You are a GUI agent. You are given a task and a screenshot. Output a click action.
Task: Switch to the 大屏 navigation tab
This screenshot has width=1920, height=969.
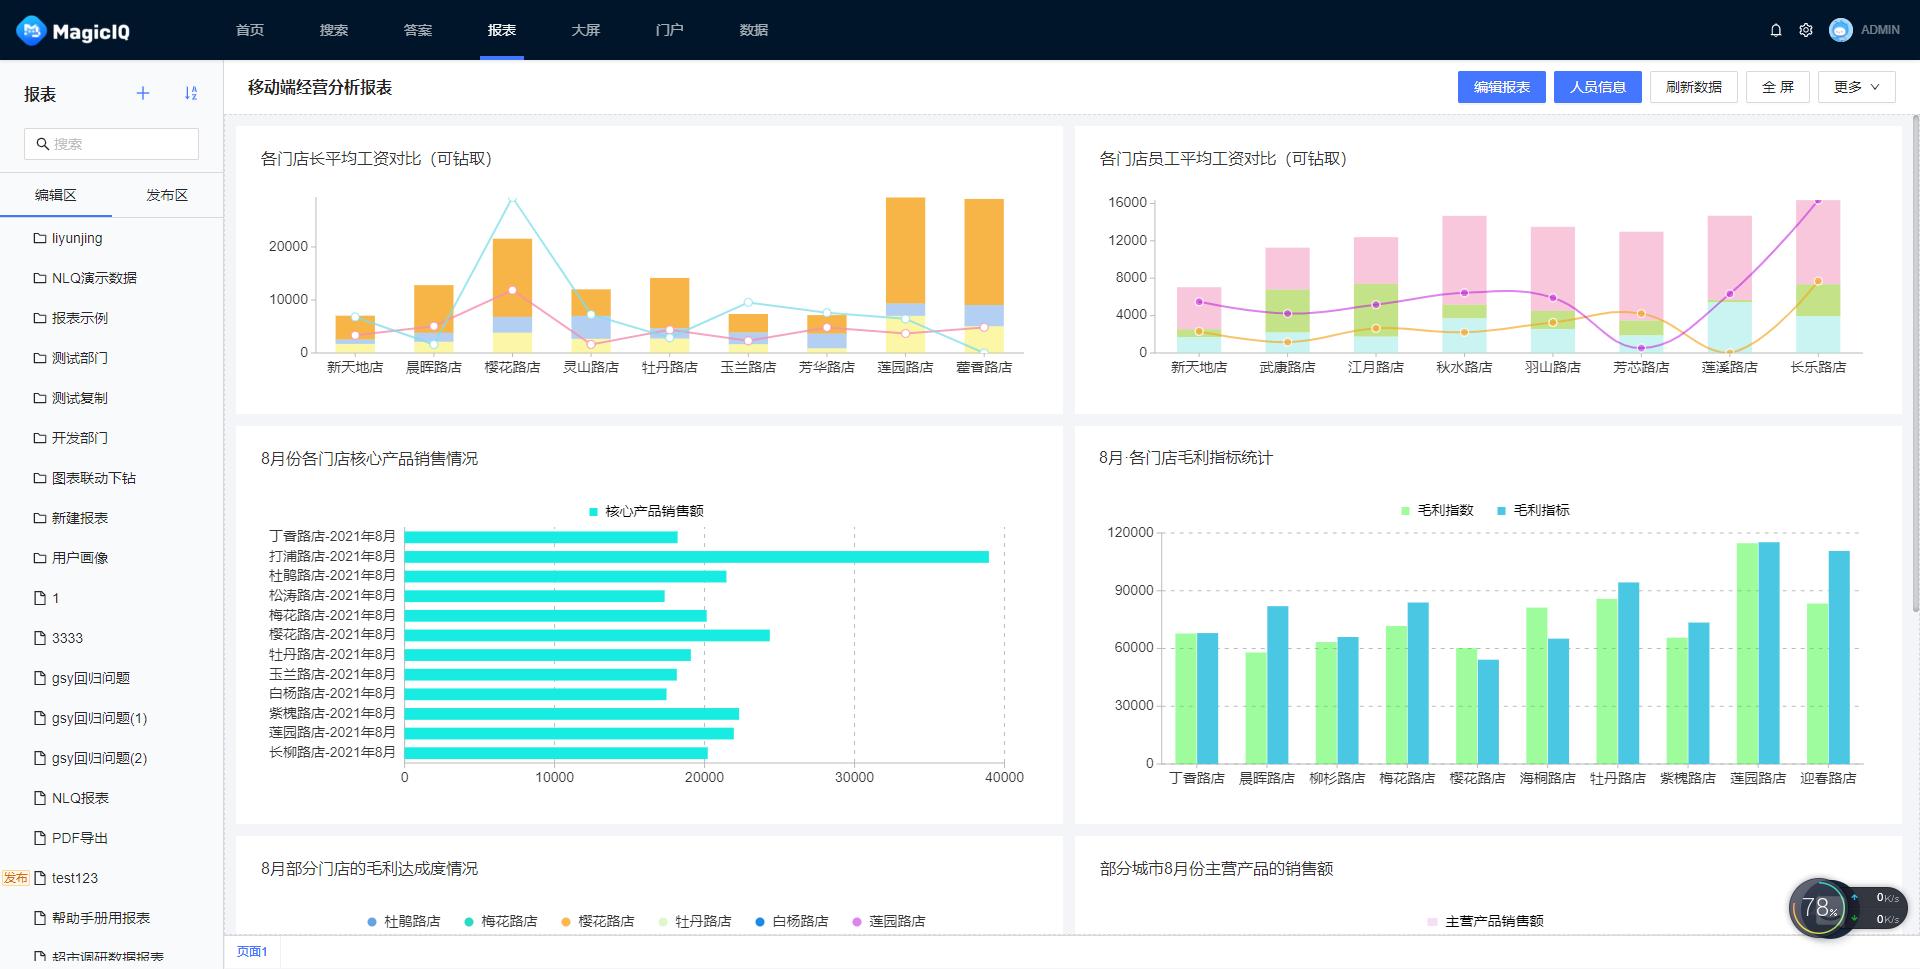coord(585,30)
